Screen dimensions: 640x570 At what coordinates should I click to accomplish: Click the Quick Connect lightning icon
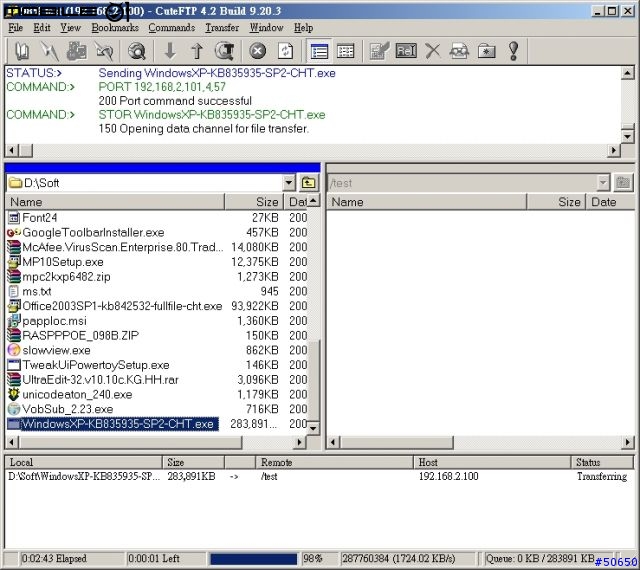[49, 51]
